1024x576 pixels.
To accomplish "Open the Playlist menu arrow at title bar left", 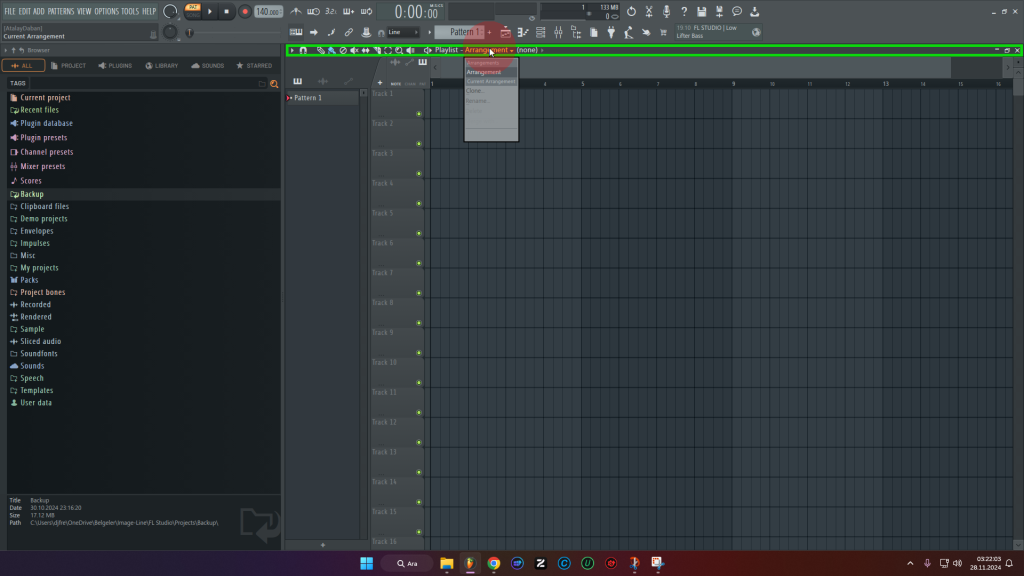I will (x=292, y=50).
